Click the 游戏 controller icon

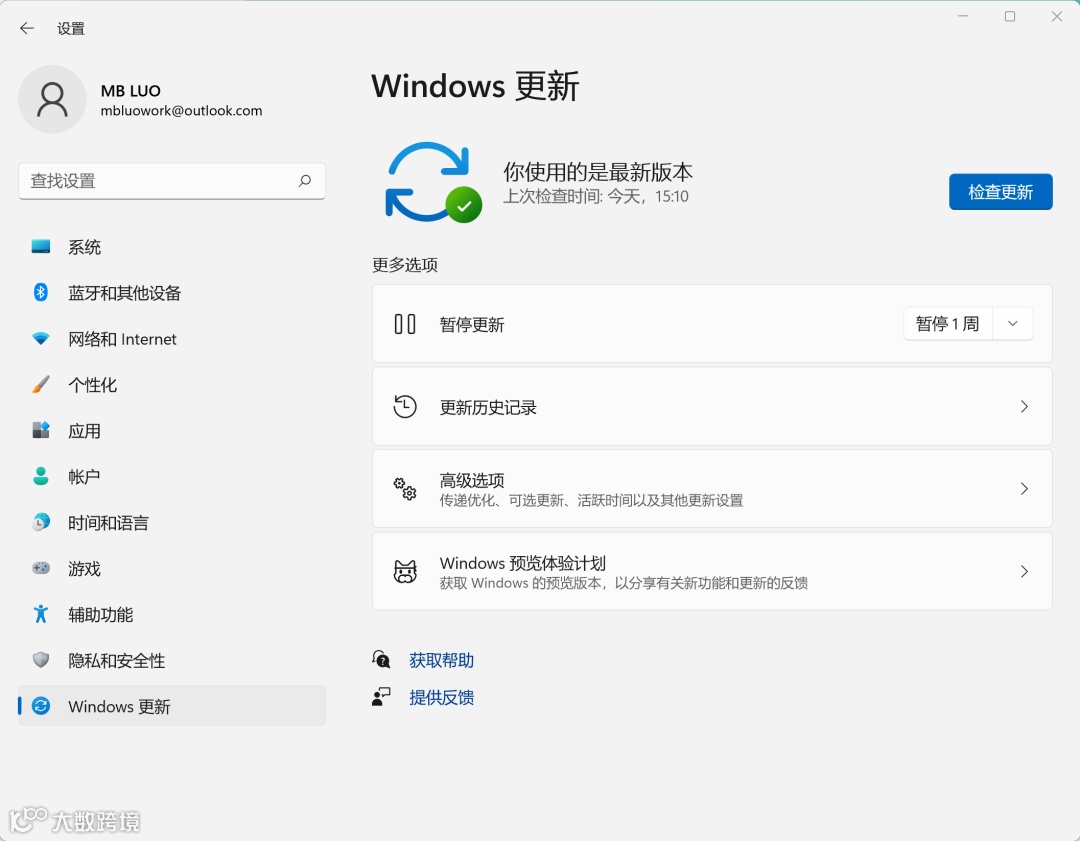tap(41, 568)
